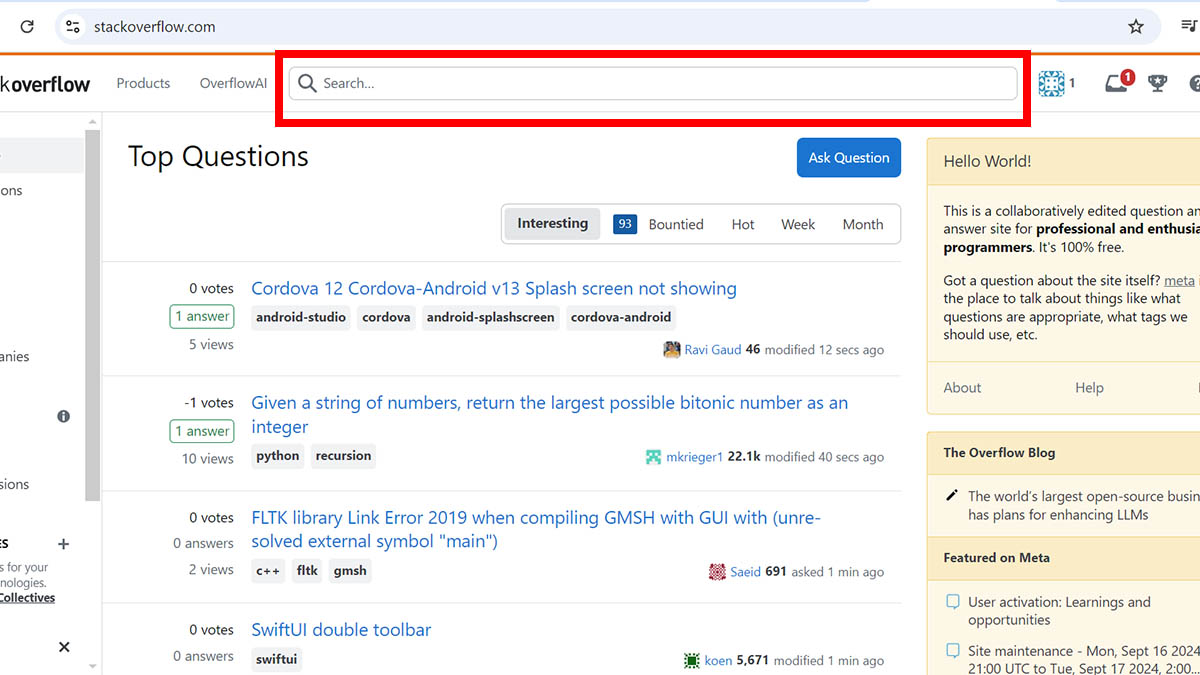Open OverflowAI in the header

[233, 83]
